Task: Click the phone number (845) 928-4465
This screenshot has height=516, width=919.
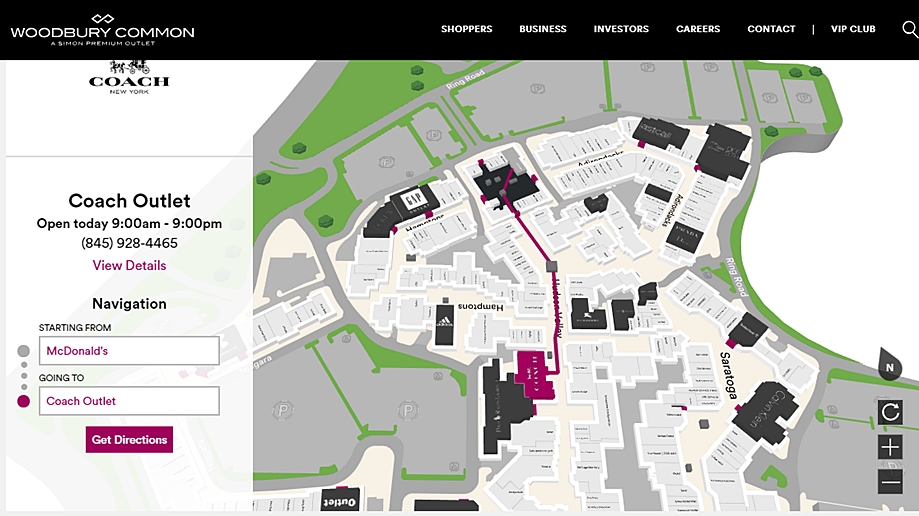Action: click(129, 243)
